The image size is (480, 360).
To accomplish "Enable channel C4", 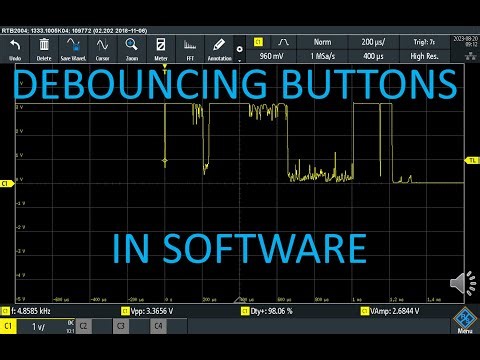I will [158, 326].
